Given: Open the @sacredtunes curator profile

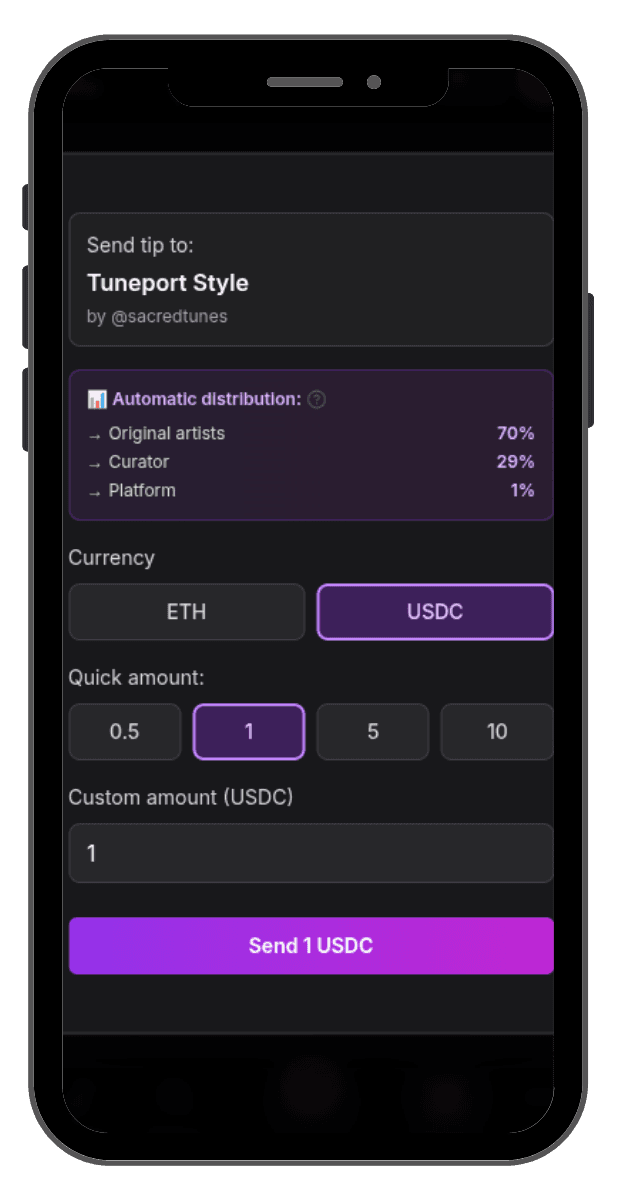Looking at the screenshot, I should 169,316.
